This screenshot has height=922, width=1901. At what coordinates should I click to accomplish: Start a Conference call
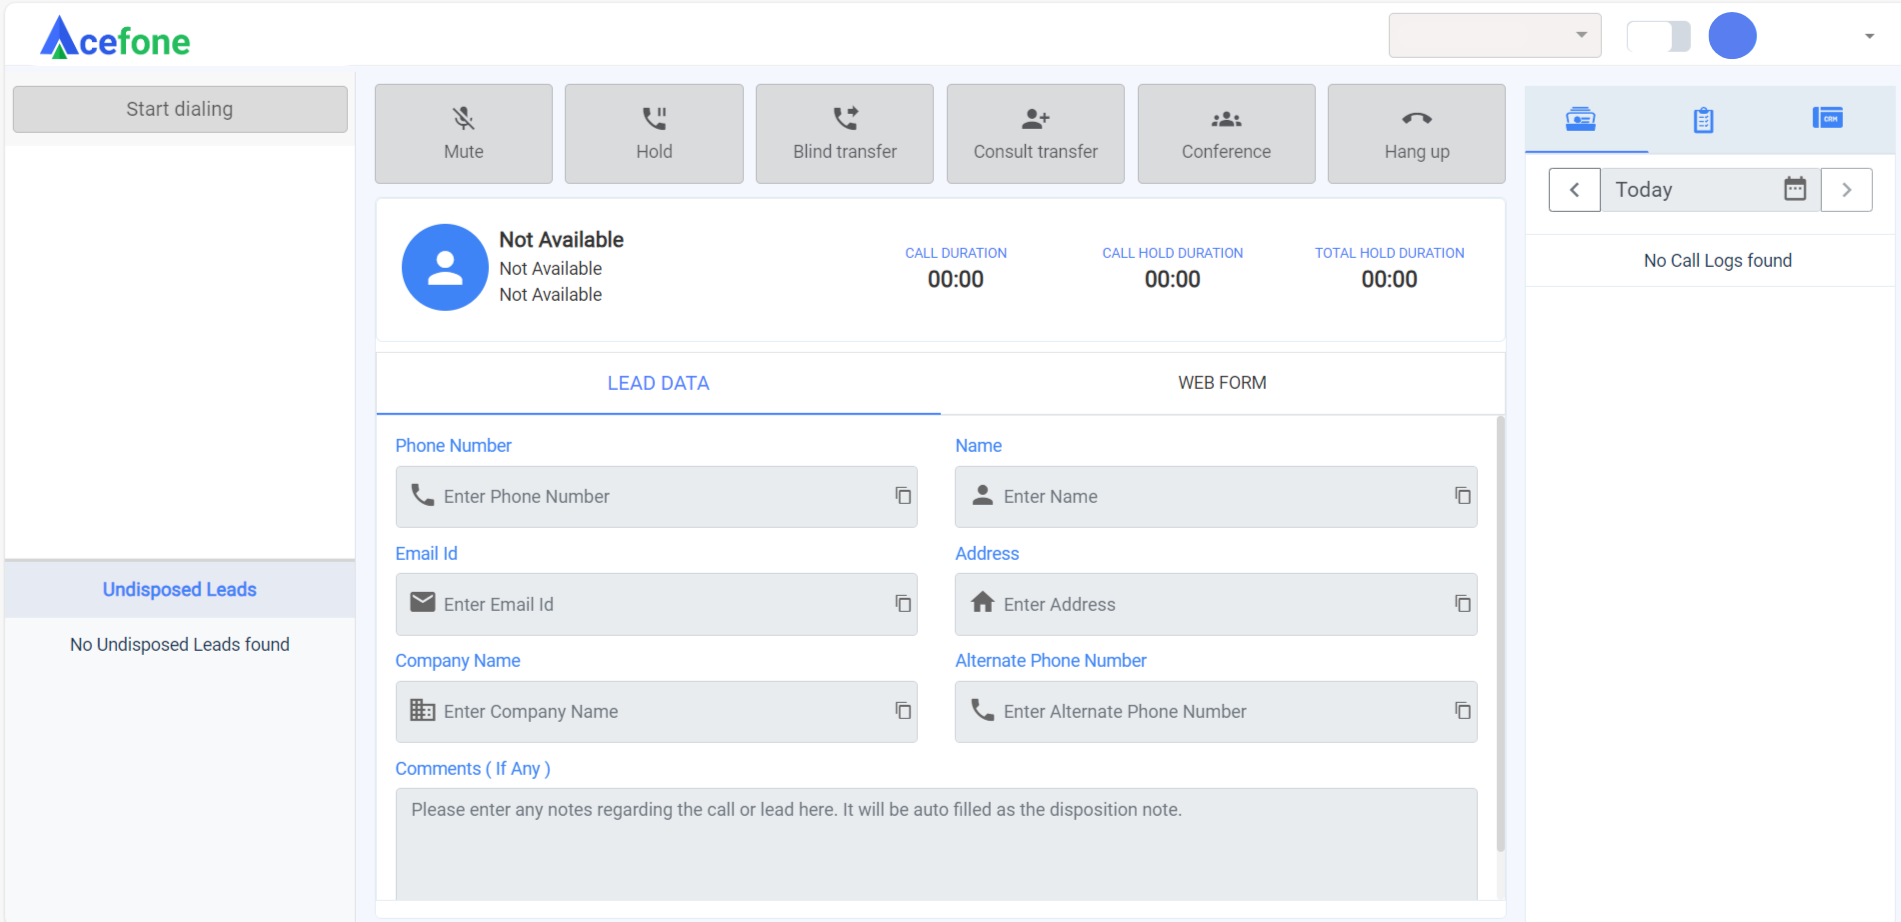[1226, 134]
